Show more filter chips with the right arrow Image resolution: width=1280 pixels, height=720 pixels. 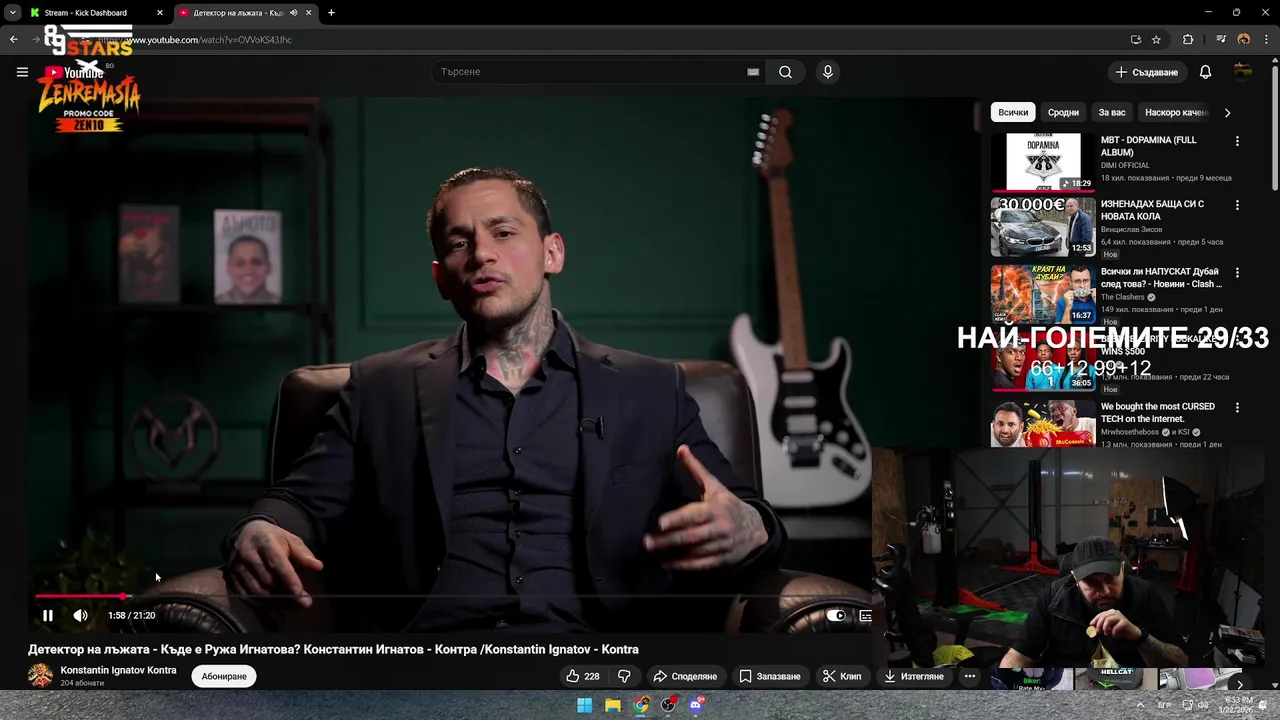pyautogui.click(x=1227, y=113)
